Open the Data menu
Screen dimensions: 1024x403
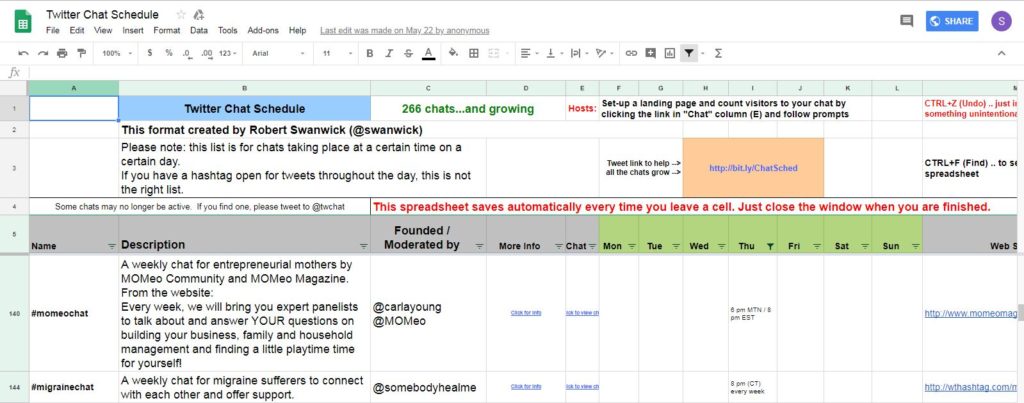tap(199, 30)
